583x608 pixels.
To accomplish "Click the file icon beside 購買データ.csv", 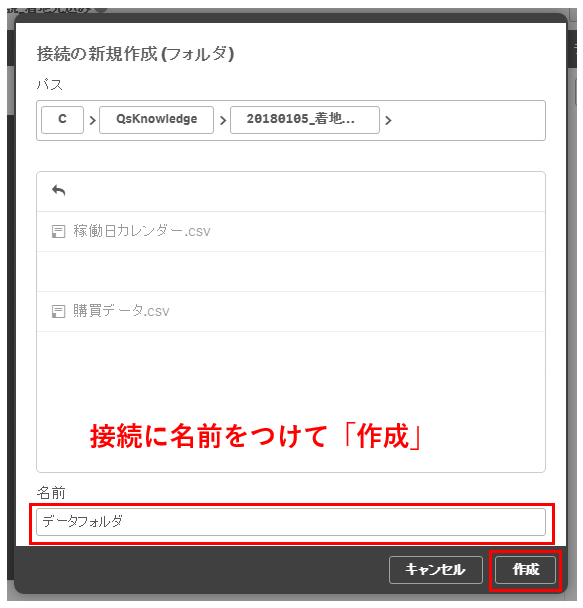I will pyautogui.click(x=58, y=311).
